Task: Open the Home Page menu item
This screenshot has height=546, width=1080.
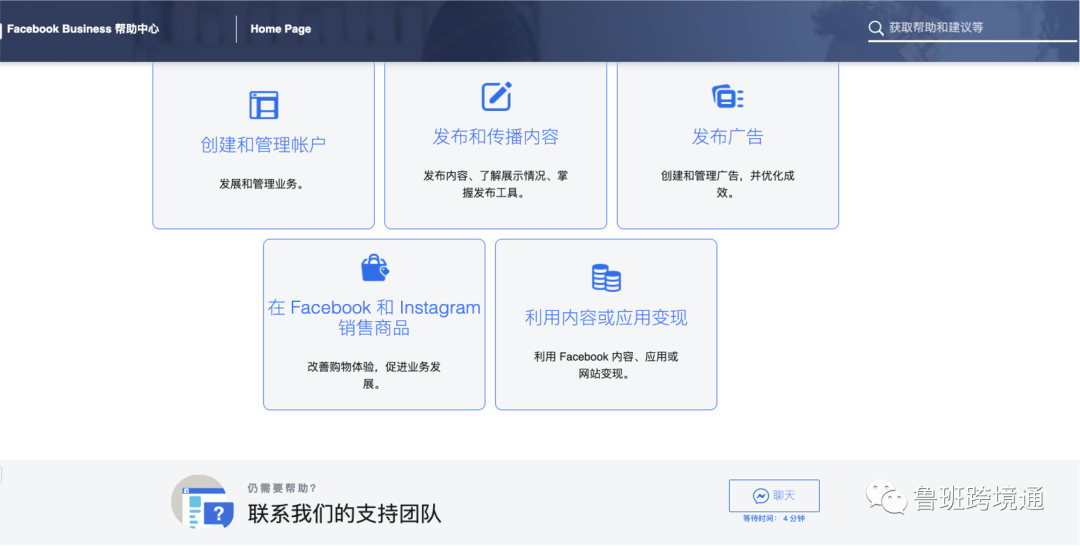Action: click(280, 30)
